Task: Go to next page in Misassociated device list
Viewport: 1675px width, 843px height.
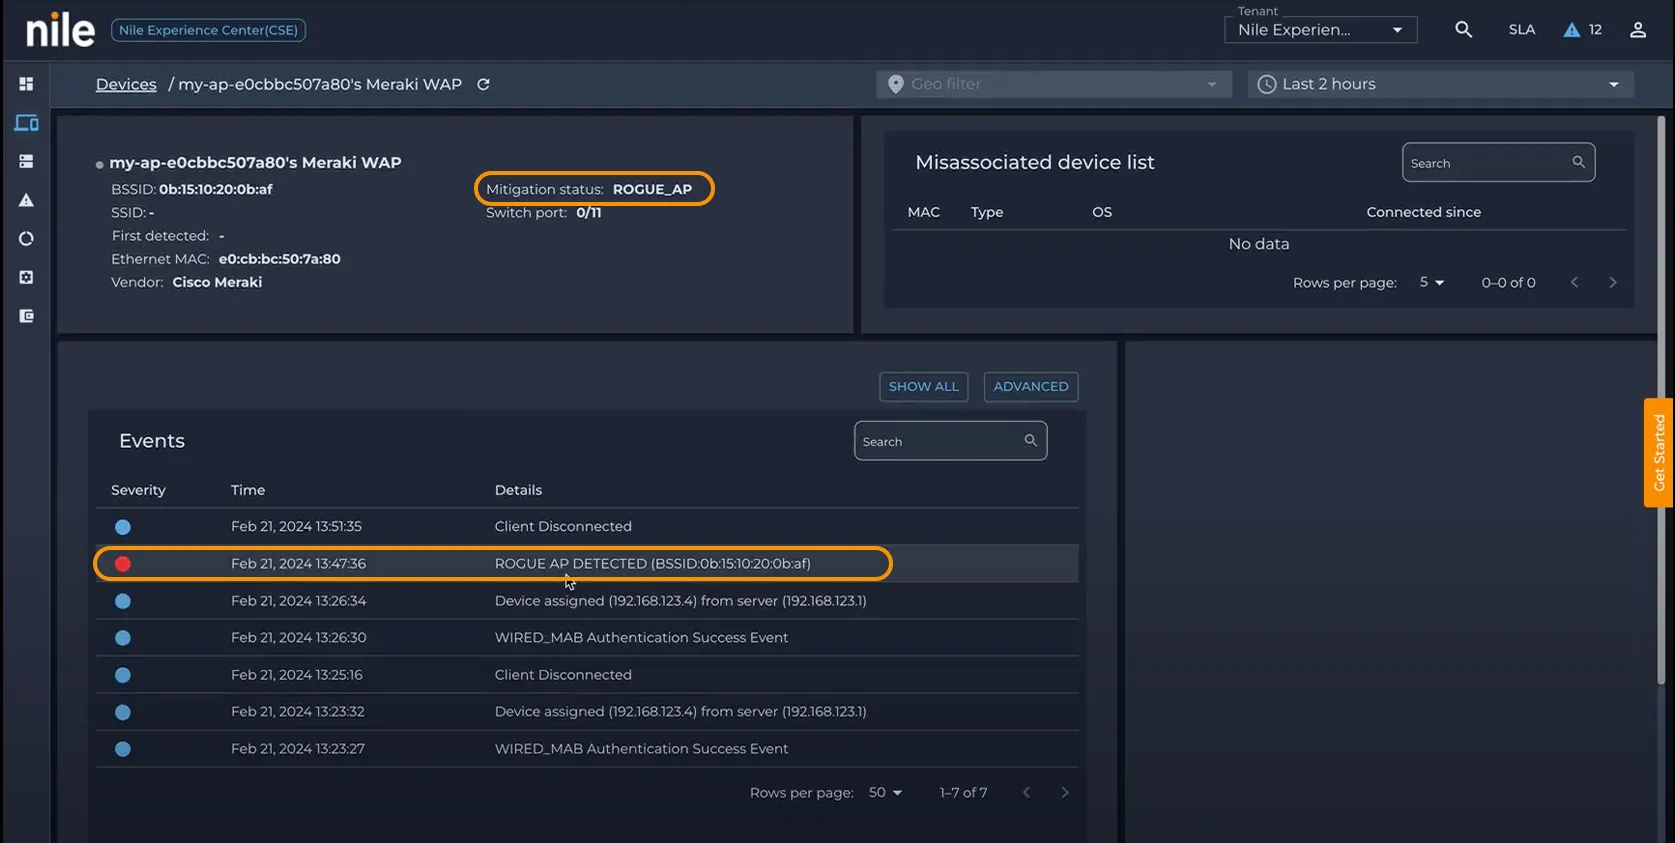Action: pos(1613,282)
